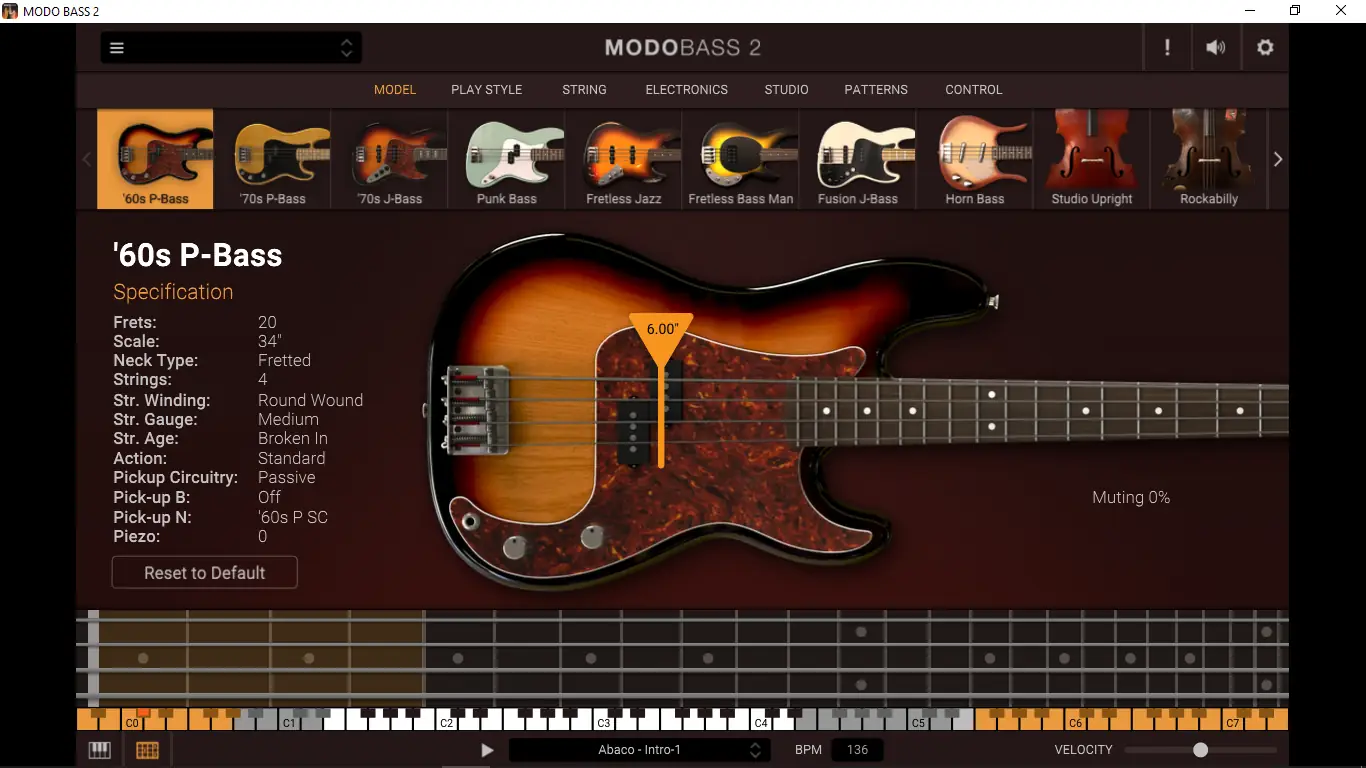
Task: Click the C2 piano key
Action: click(x=447, y=720)
